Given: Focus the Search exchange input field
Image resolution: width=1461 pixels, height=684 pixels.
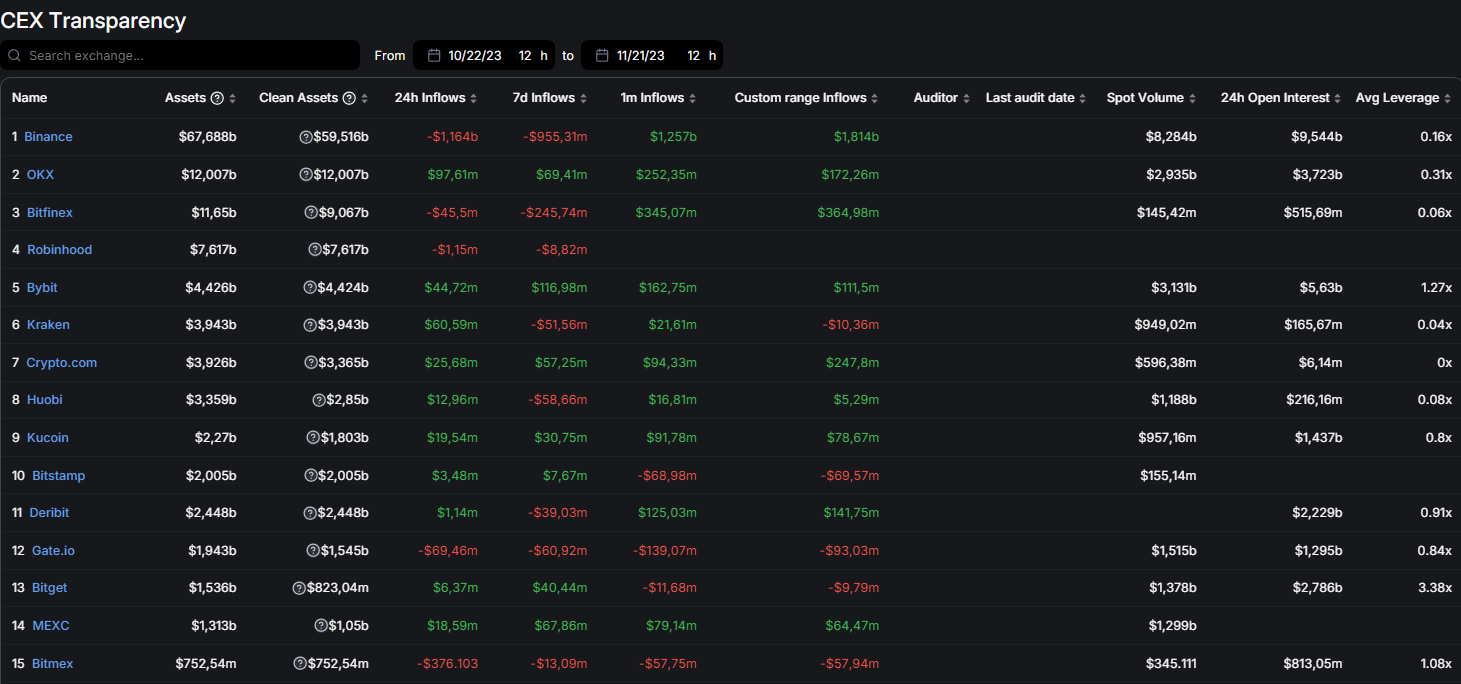Looking at the screenshot, I should [x=190, y=56].
